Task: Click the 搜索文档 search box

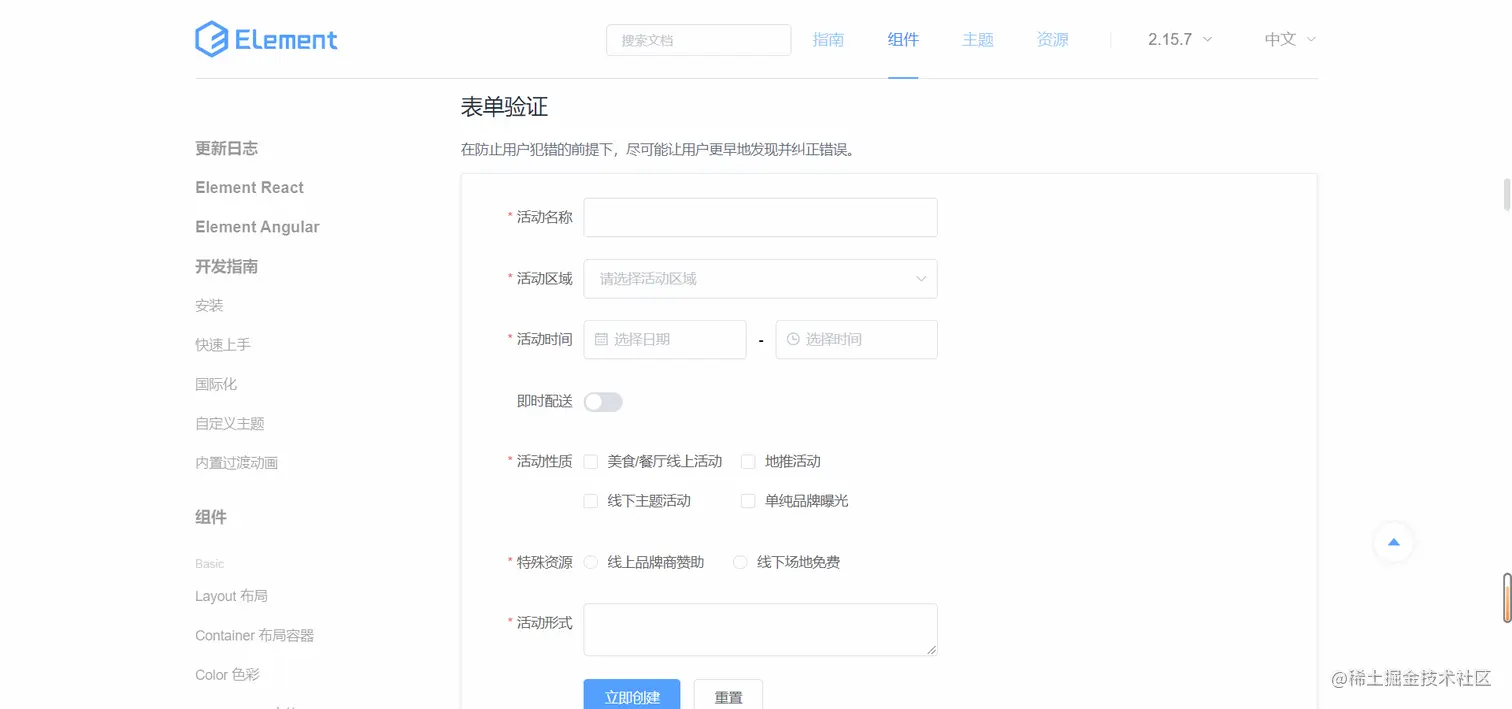Action: (x=698, y=40)
